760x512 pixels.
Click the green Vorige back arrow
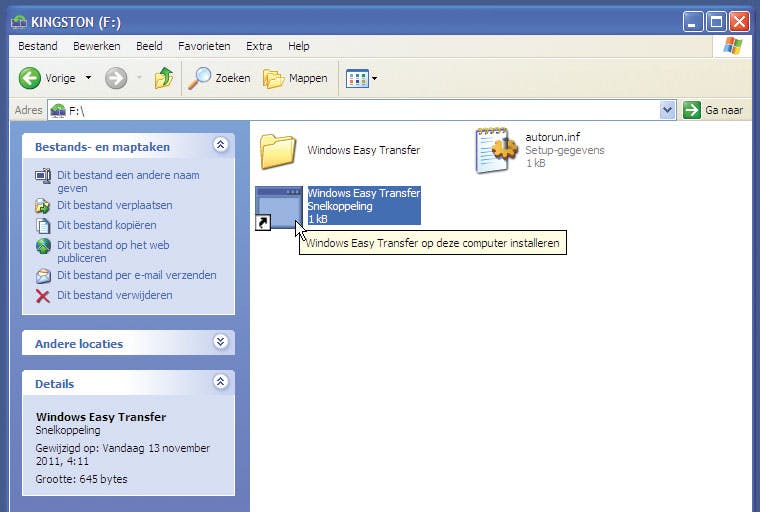(30, 78)
